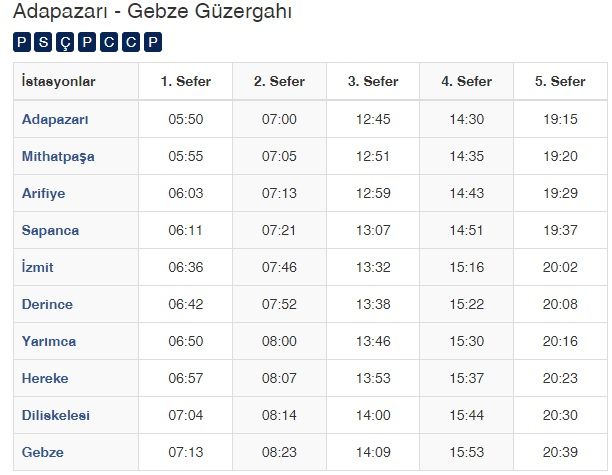612x475 pixels.
Task: Open the Gebze station link
Action: coord(43,452)
